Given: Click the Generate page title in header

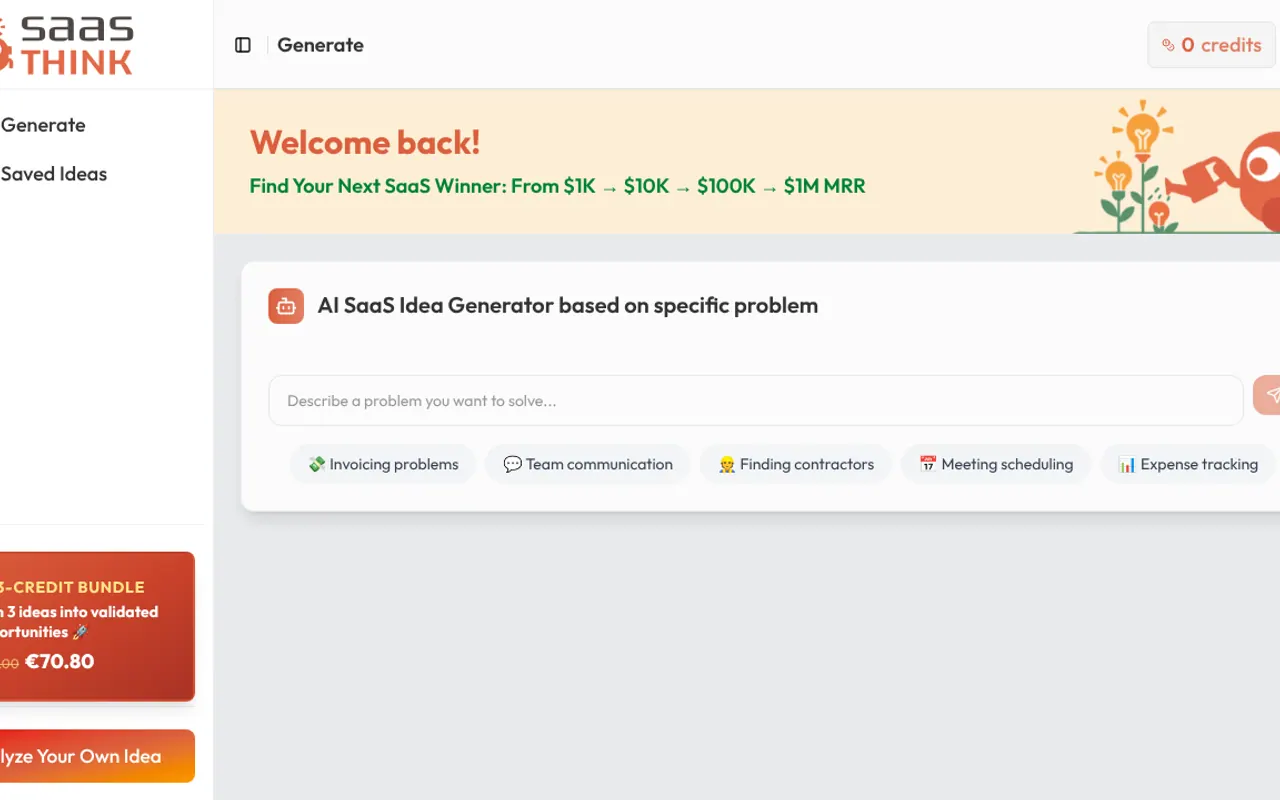Looking at the screenshot, I should point(320,45).
